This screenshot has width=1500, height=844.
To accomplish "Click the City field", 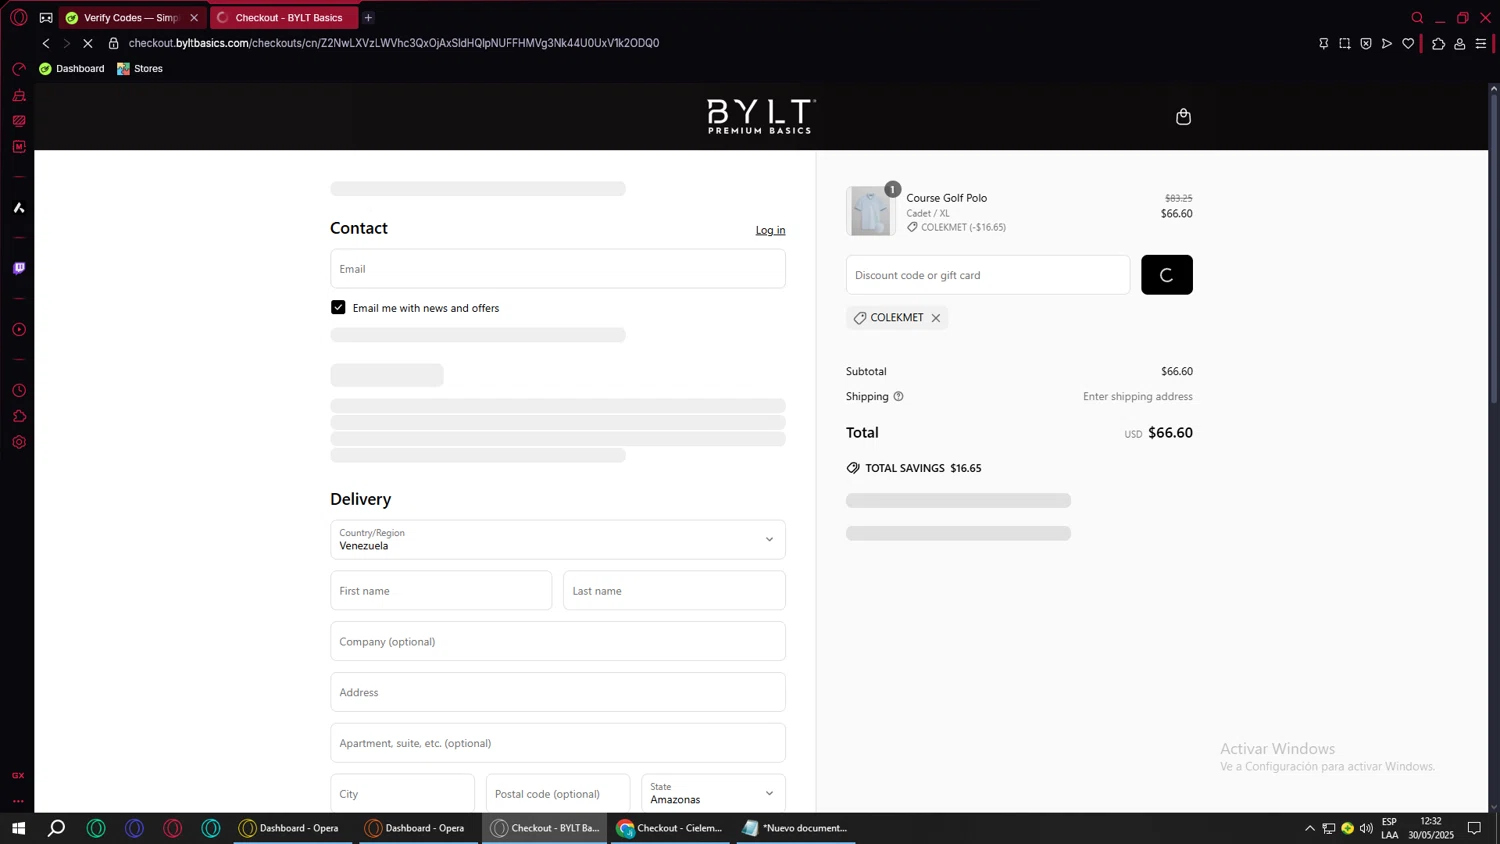I will (x=402, y=793).
